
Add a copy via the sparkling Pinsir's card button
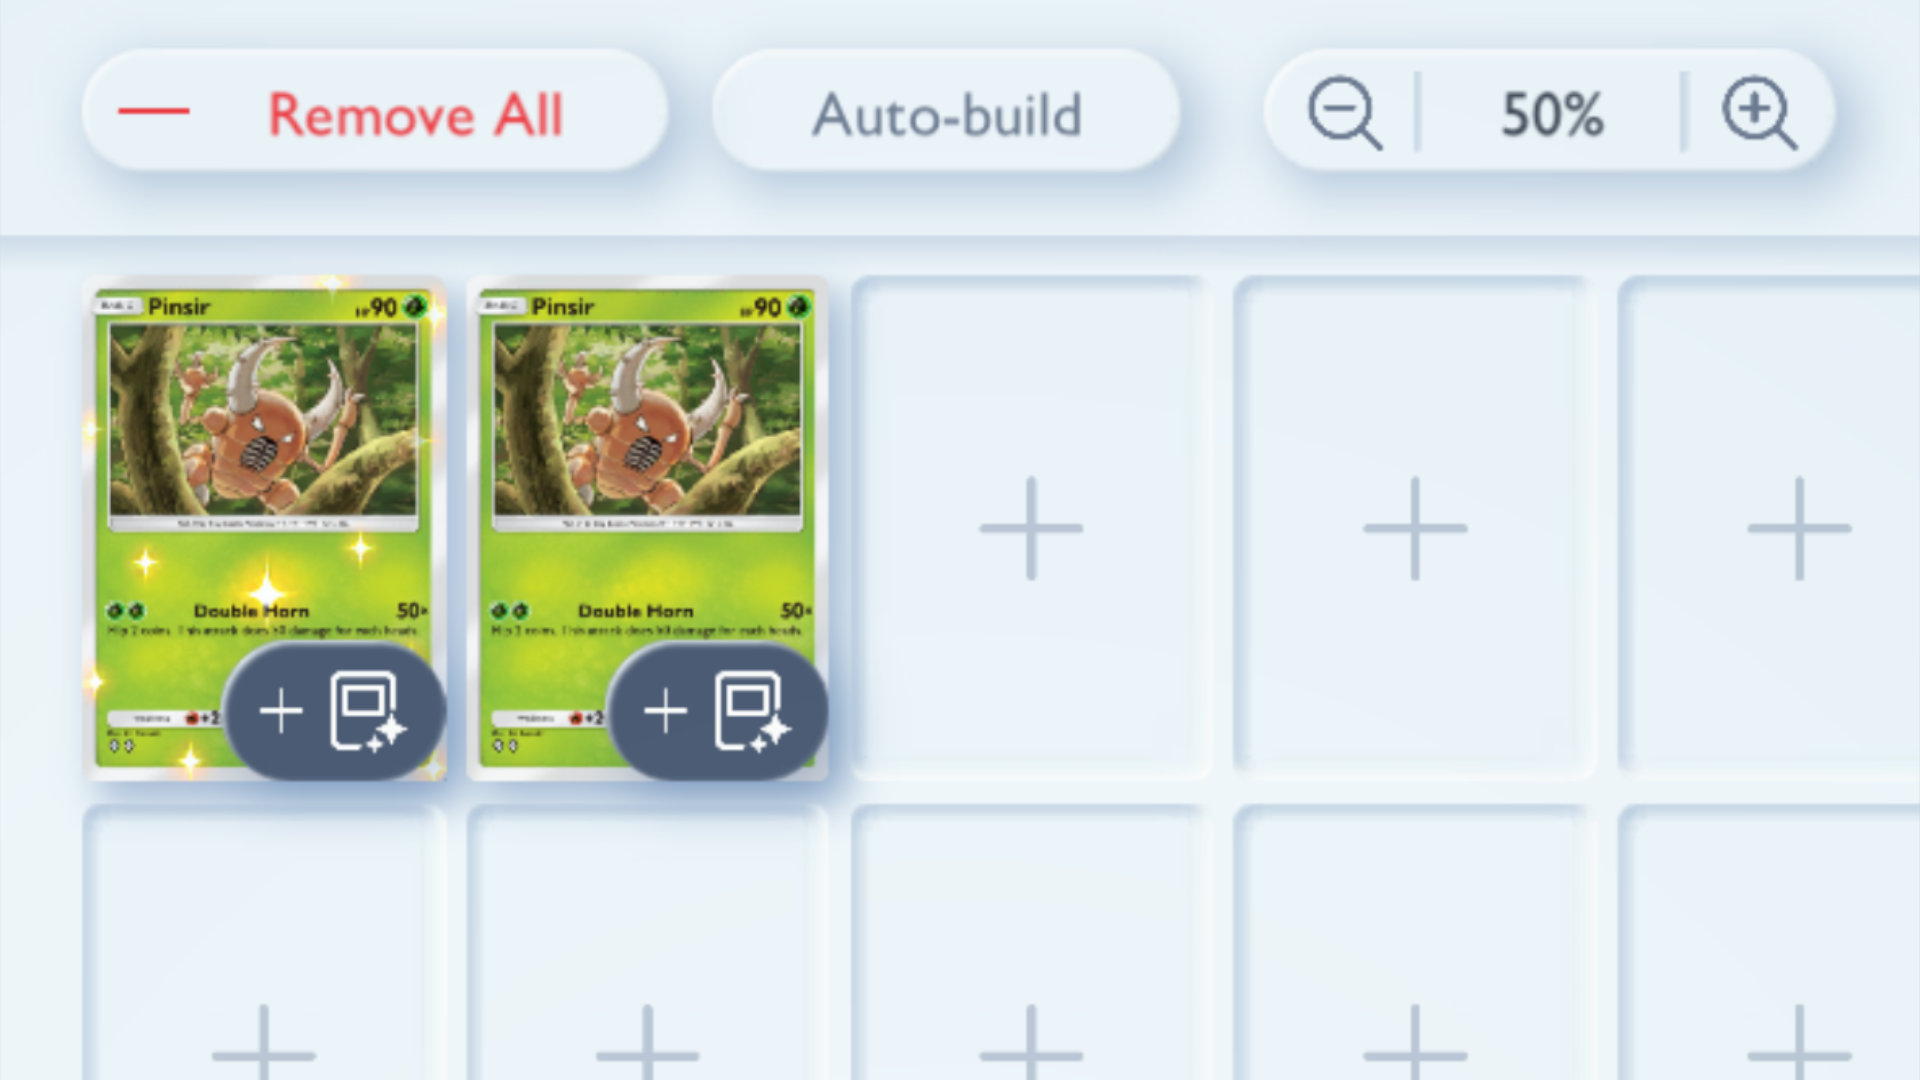pos(334,711)
